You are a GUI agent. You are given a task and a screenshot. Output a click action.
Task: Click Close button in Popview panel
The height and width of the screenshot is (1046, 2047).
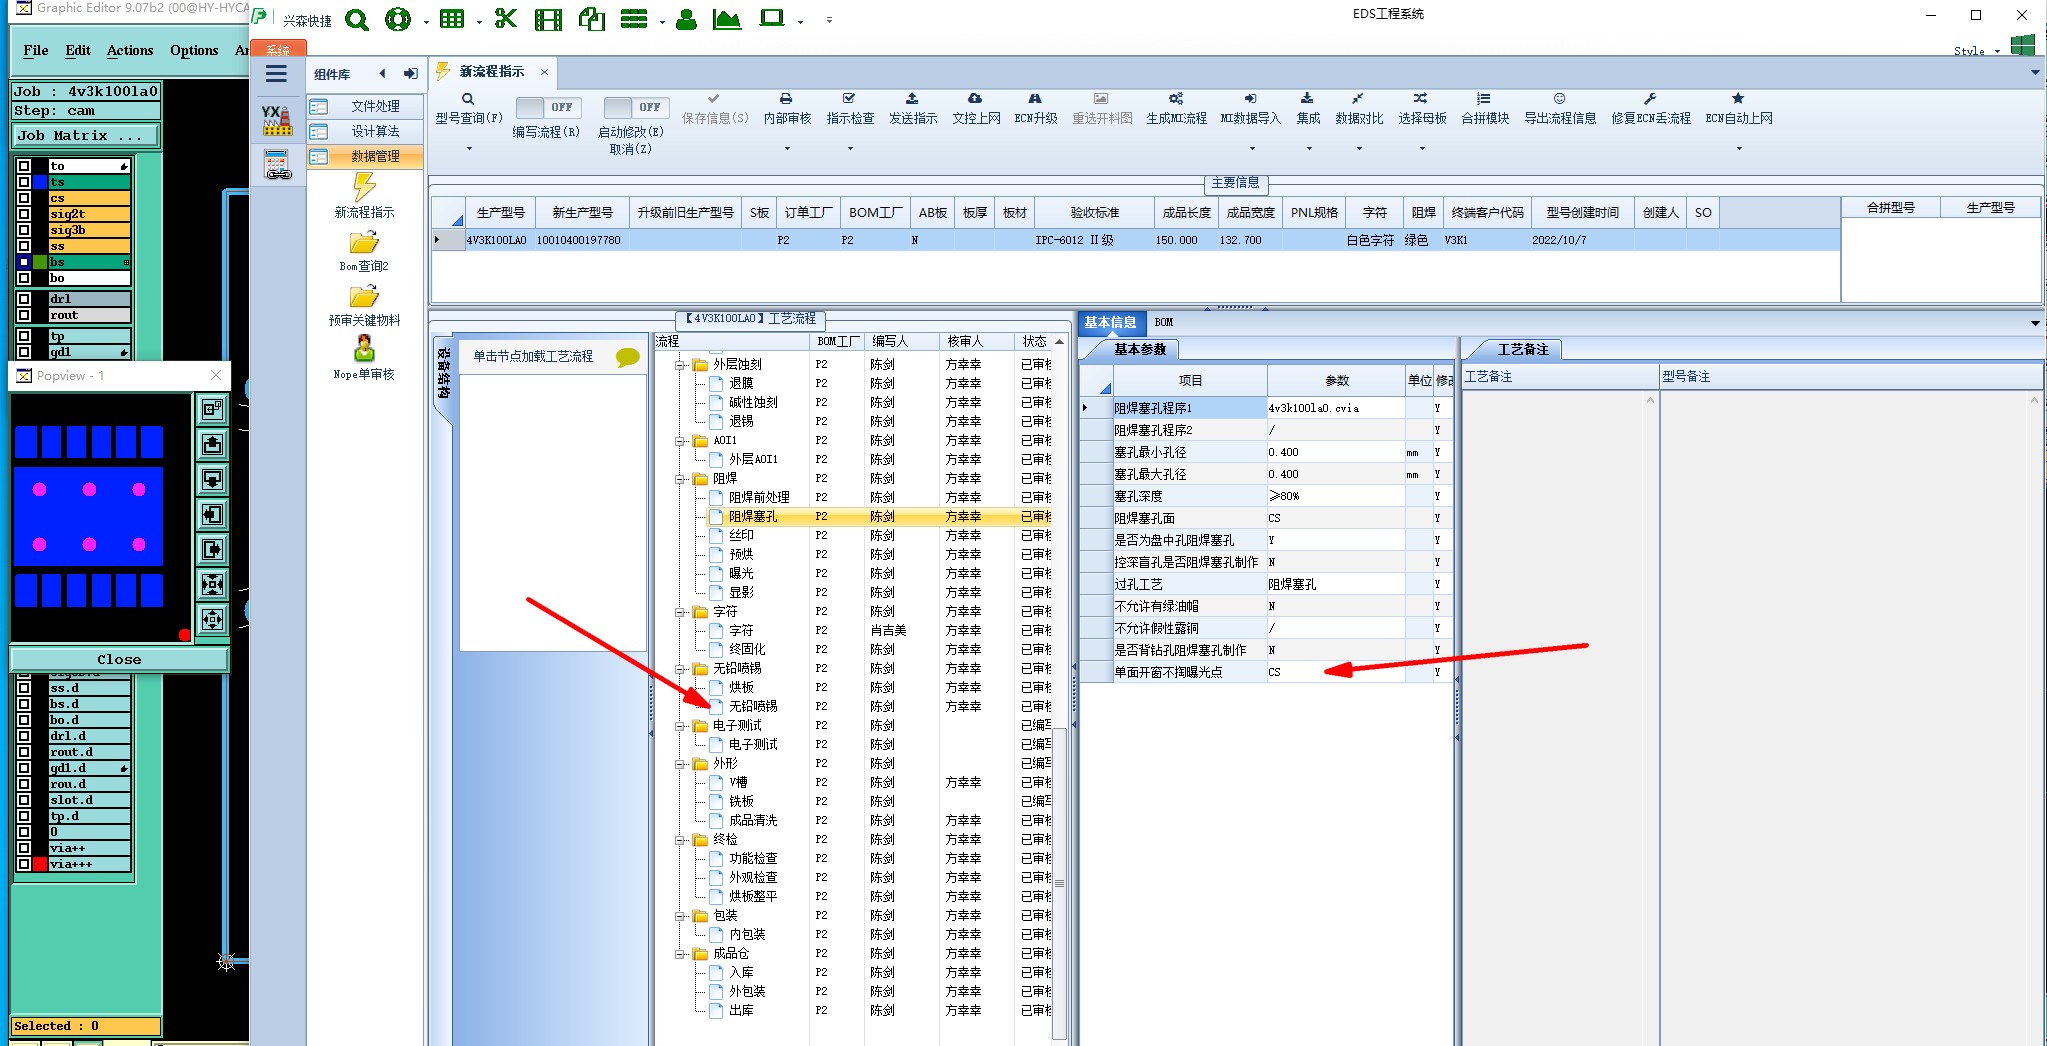pyautogui.click(x=119, y=659)
